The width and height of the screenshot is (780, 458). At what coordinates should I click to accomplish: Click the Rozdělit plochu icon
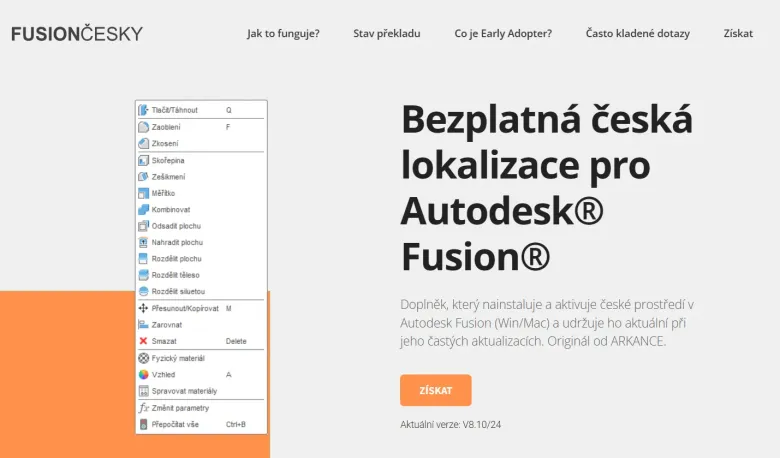(x=143, y=259)
